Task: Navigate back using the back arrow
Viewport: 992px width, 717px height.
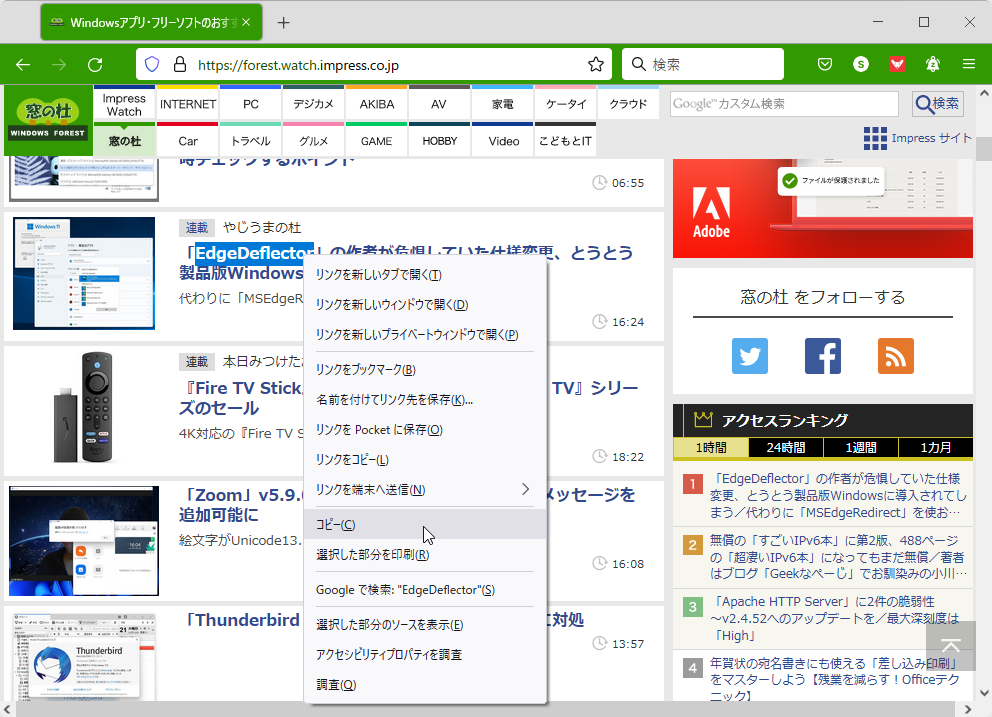Action: [x=22, y=63]
